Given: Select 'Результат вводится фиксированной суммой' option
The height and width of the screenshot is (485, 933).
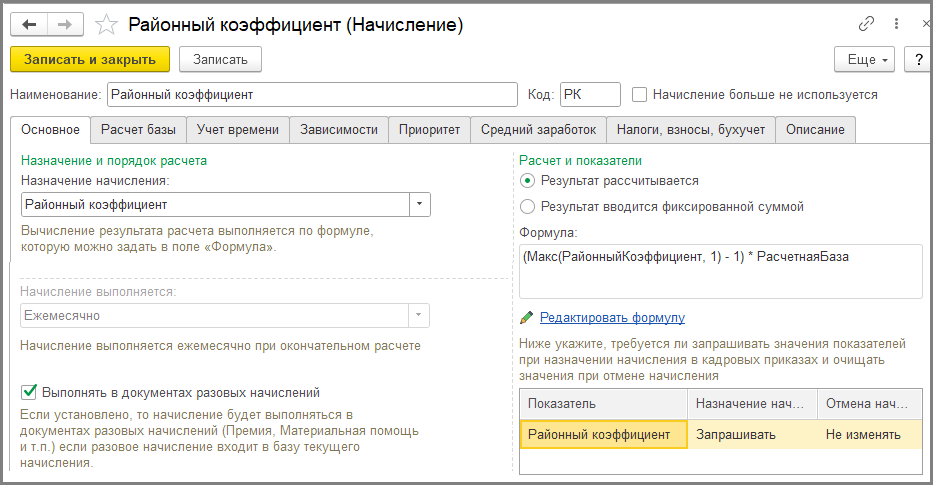Looking at the screenshot, I should point(528,207).
